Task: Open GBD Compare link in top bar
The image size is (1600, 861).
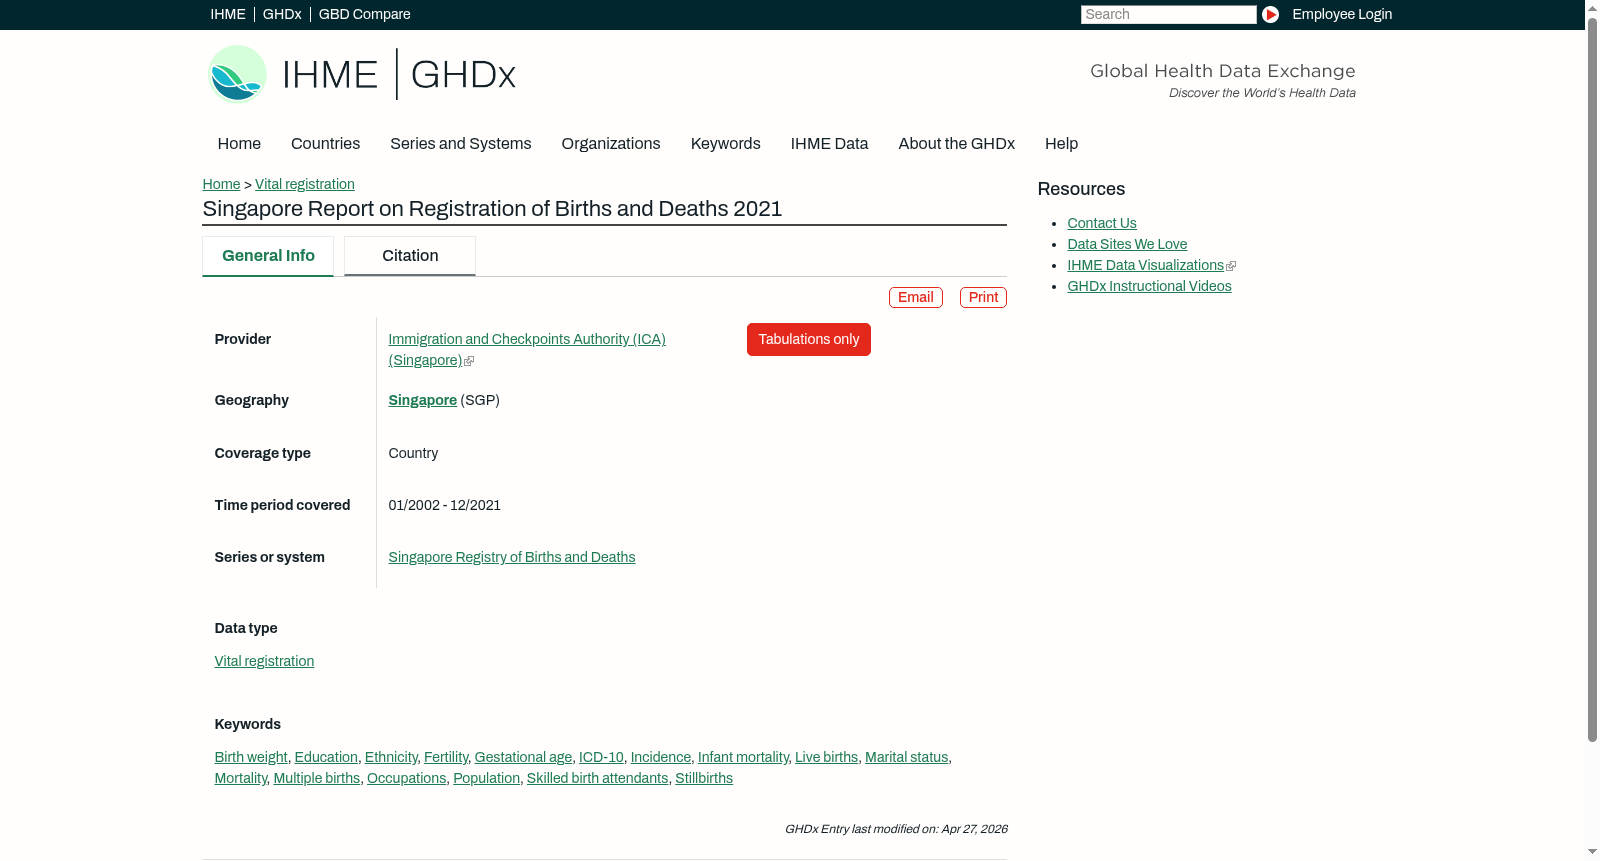Action: 365,14
